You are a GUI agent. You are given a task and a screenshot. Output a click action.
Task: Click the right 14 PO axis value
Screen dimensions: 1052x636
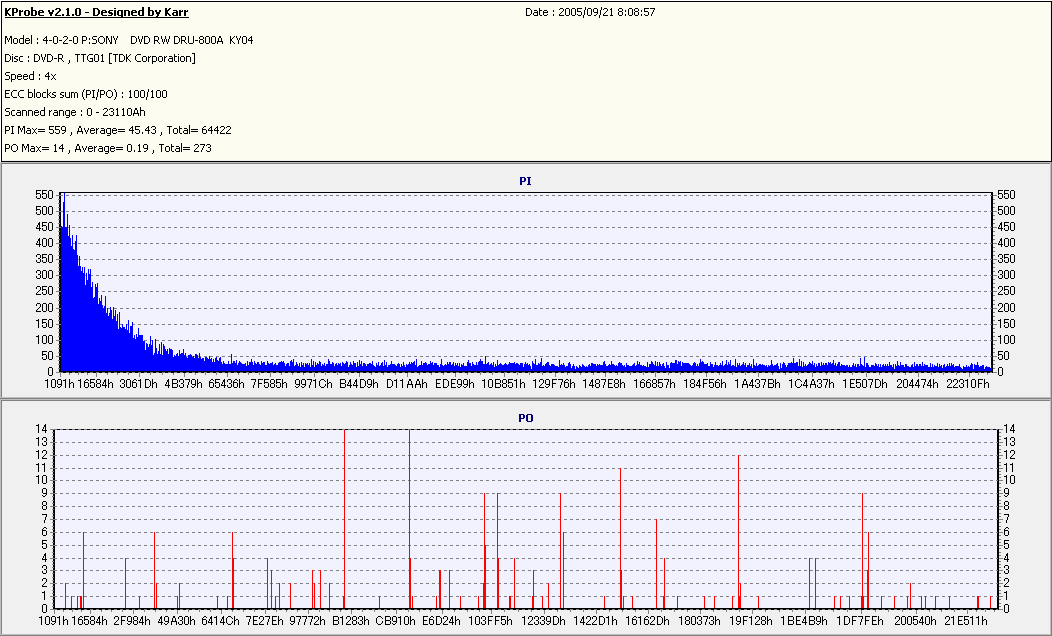[1009, 429]
